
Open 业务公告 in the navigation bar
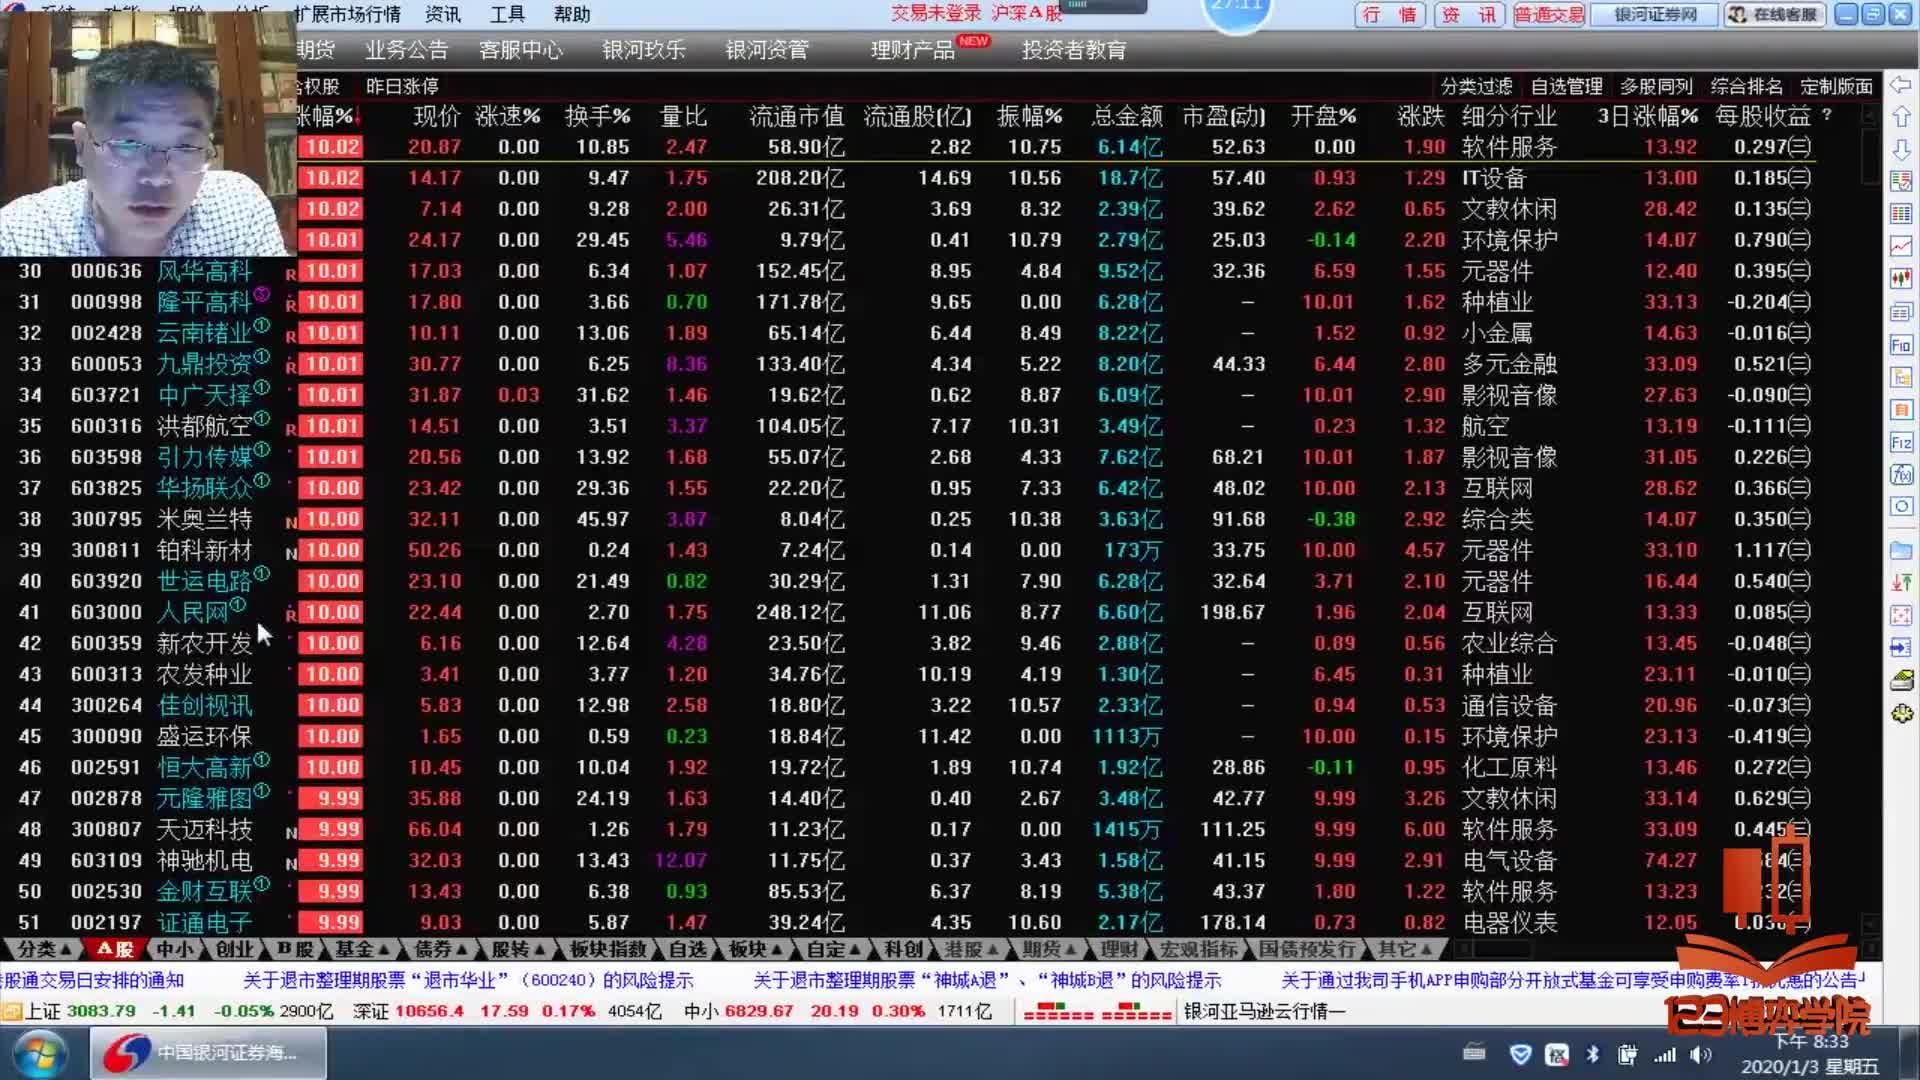[406, 50]
